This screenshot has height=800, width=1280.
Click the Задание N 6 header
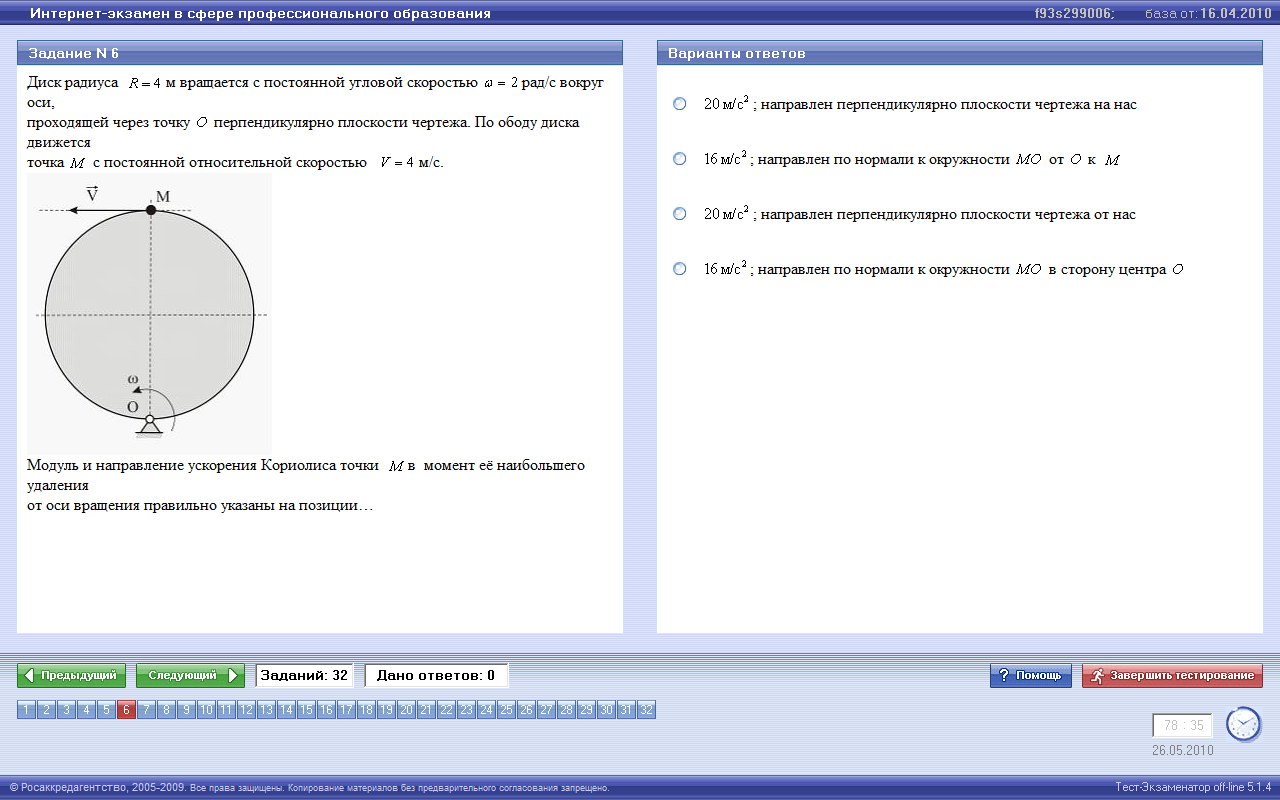click(320, 53)
